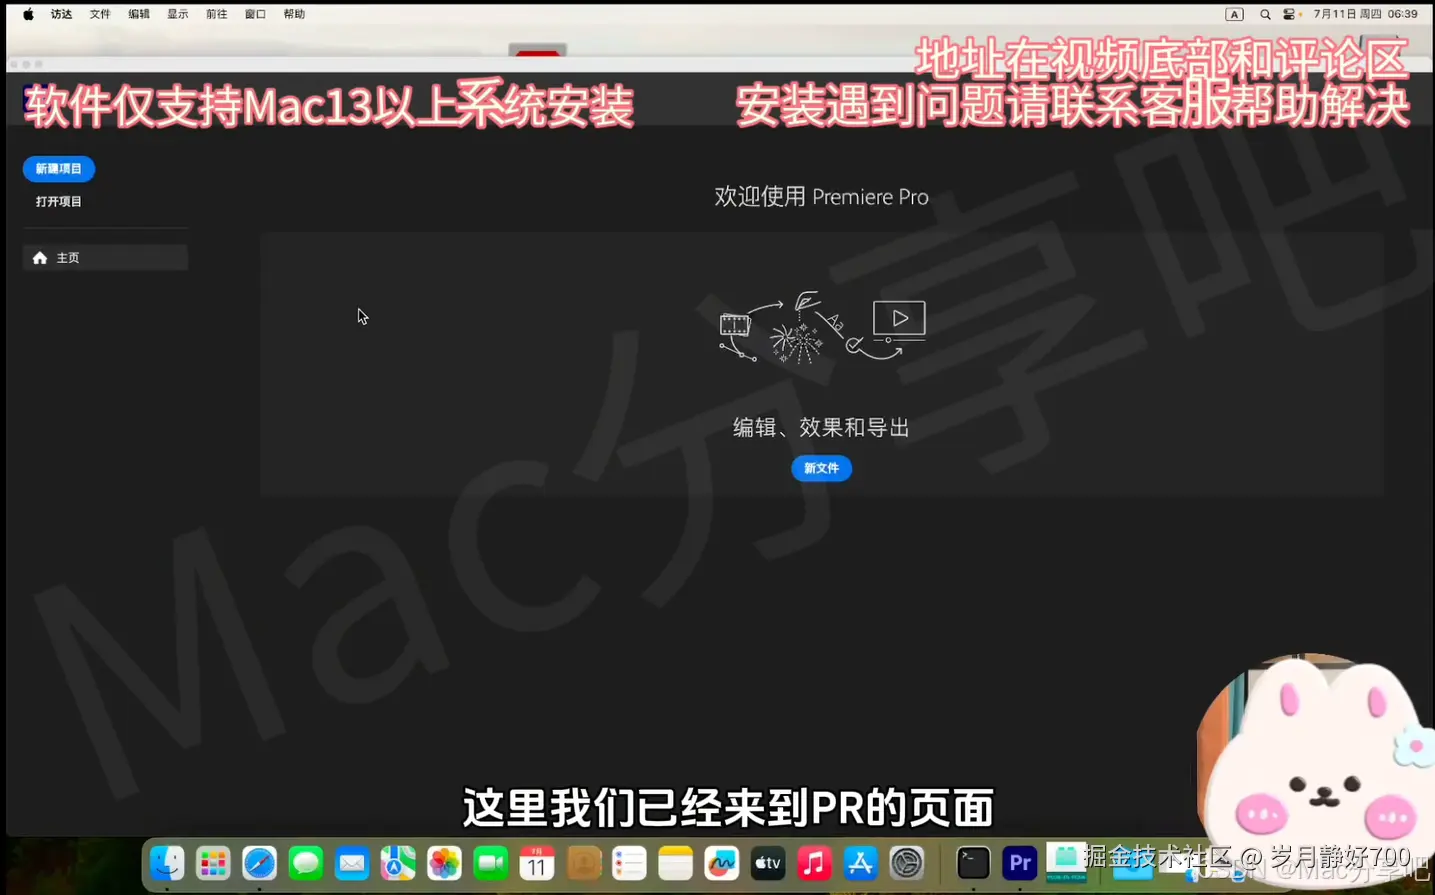The image size is (1435, 895).
Task: Click the blue 新文件 button under 编辑、效果和导出
Action: pos(821,468)
